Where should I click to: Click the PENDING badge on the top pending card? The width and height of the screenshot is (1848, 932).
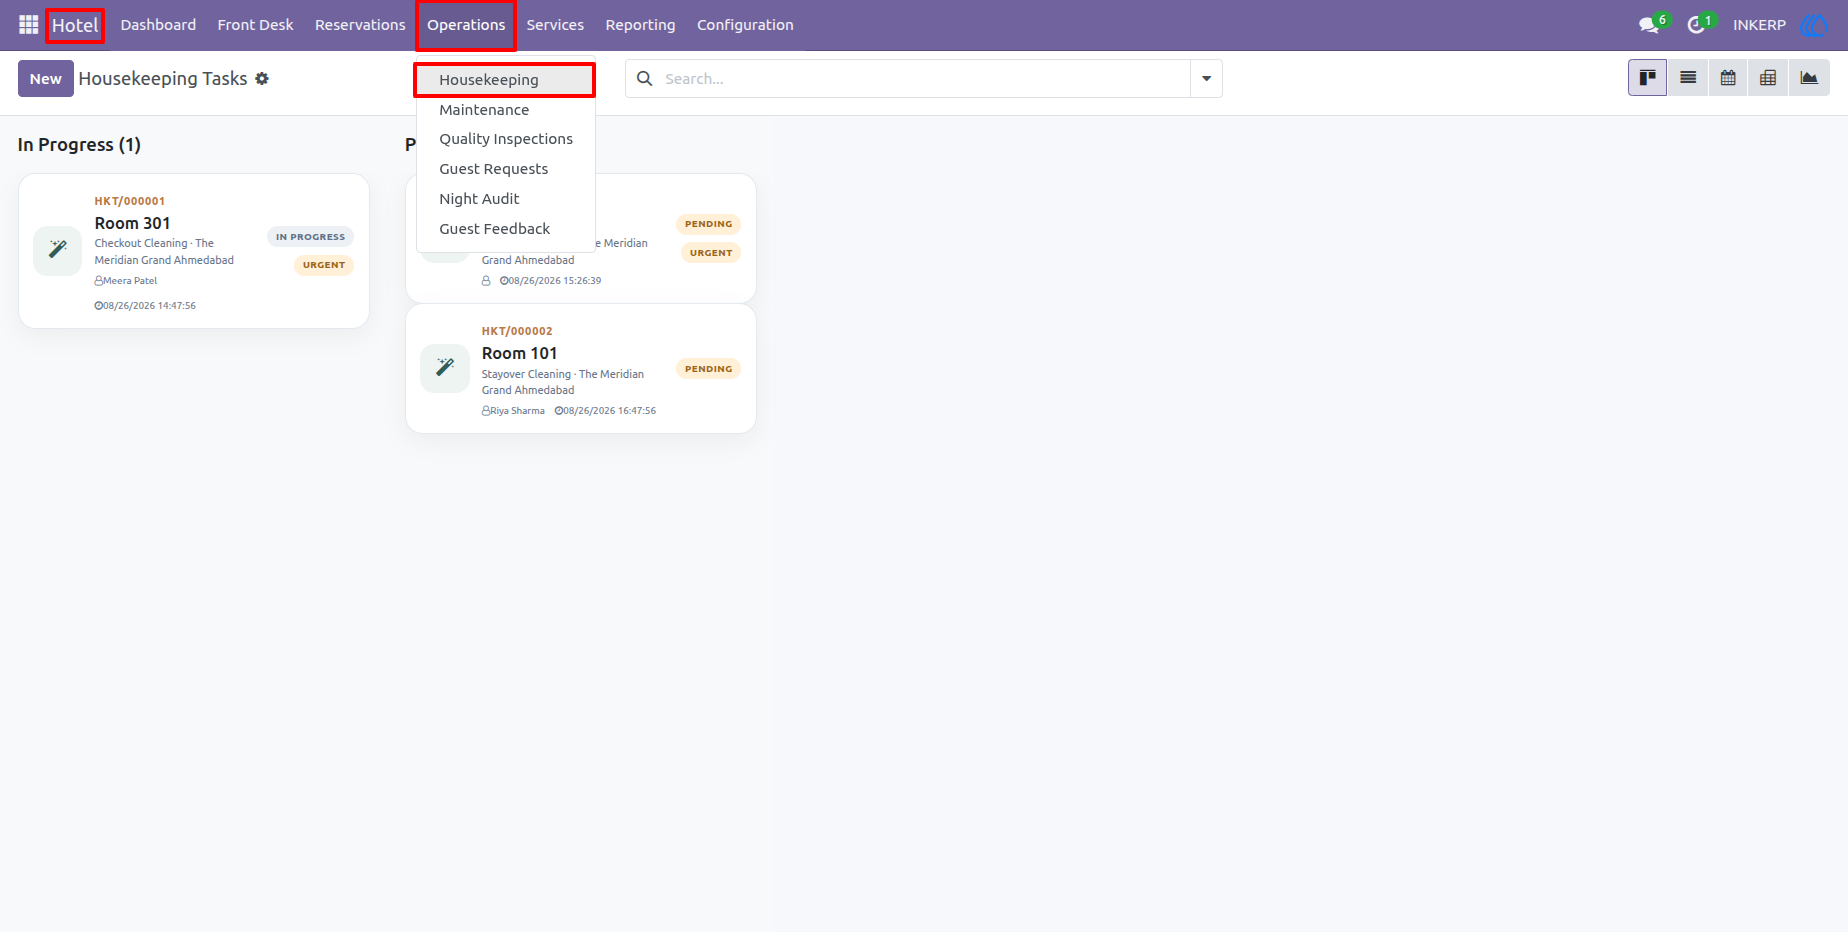point(708,224)
